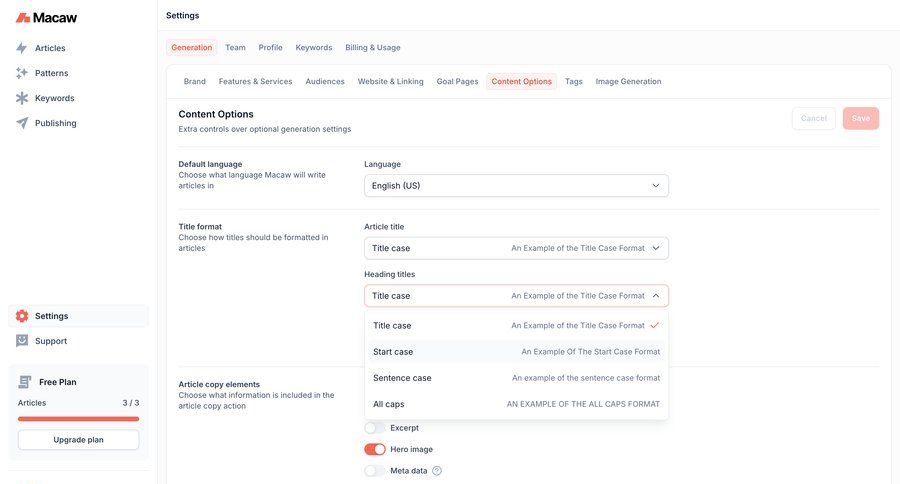Enable the Meta data toggle
The height and width of the screenshot is (484, 900).
[375, 471]
